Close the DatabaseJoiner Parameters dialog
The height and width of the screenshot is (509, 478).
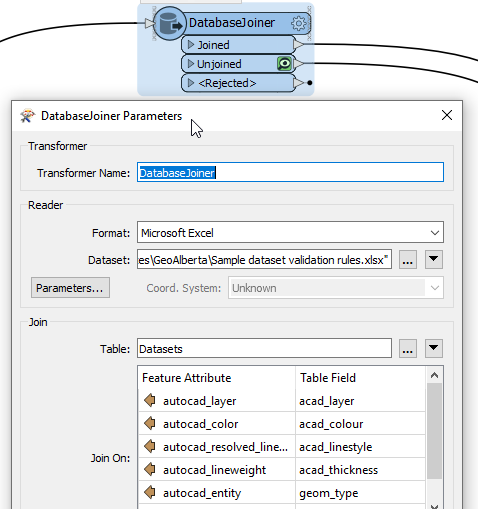(447, 115)
